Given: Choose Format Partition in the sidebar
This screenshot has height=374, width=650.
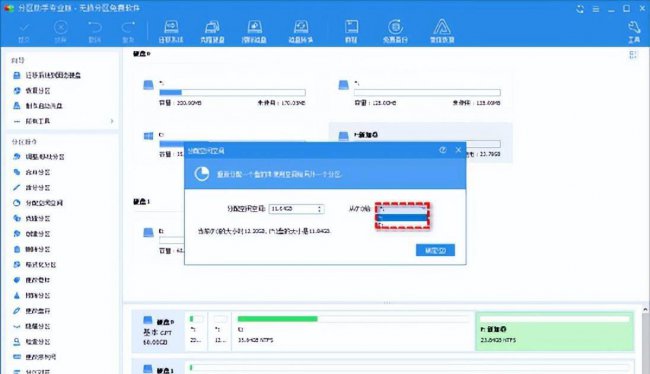Looking at the screenshot, I should tap(34, 265).
